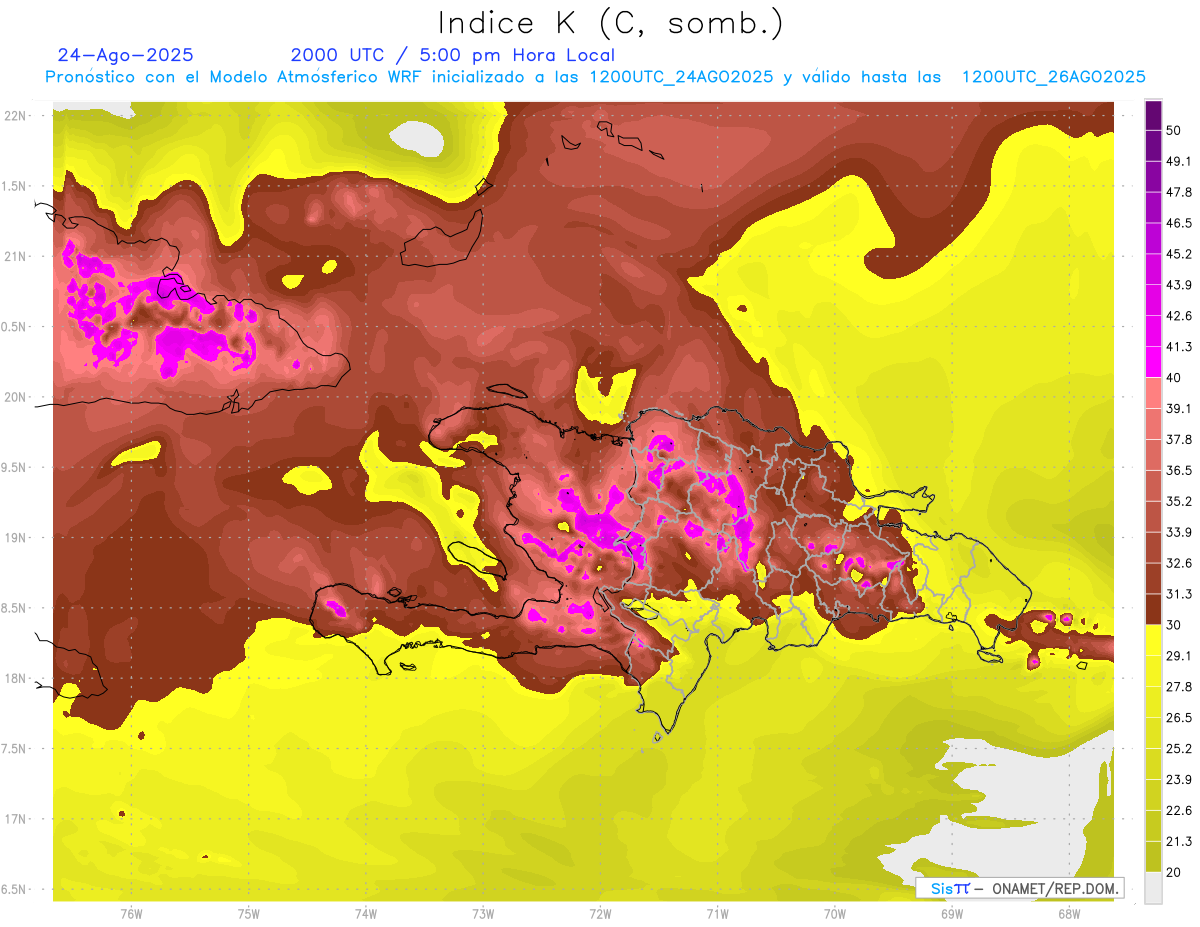The image size is (1200, 927).
Task: Click the "1200UTC_26AGO2025" valid-until time text
Action: (1053, 77)
